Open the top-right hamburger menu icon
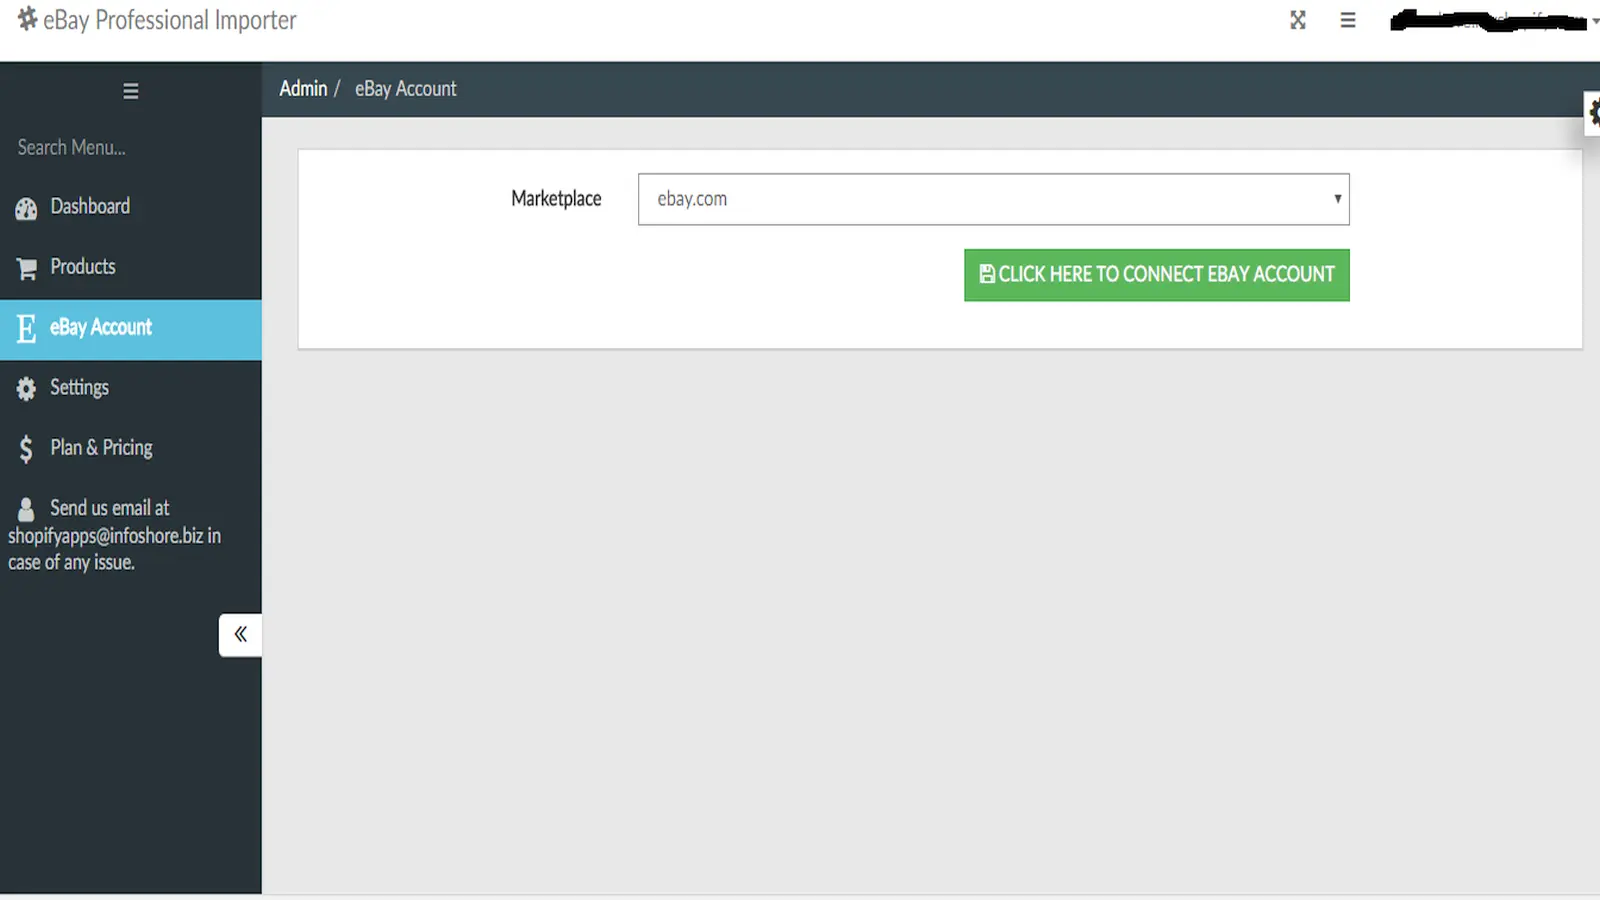 point(1348,20)
